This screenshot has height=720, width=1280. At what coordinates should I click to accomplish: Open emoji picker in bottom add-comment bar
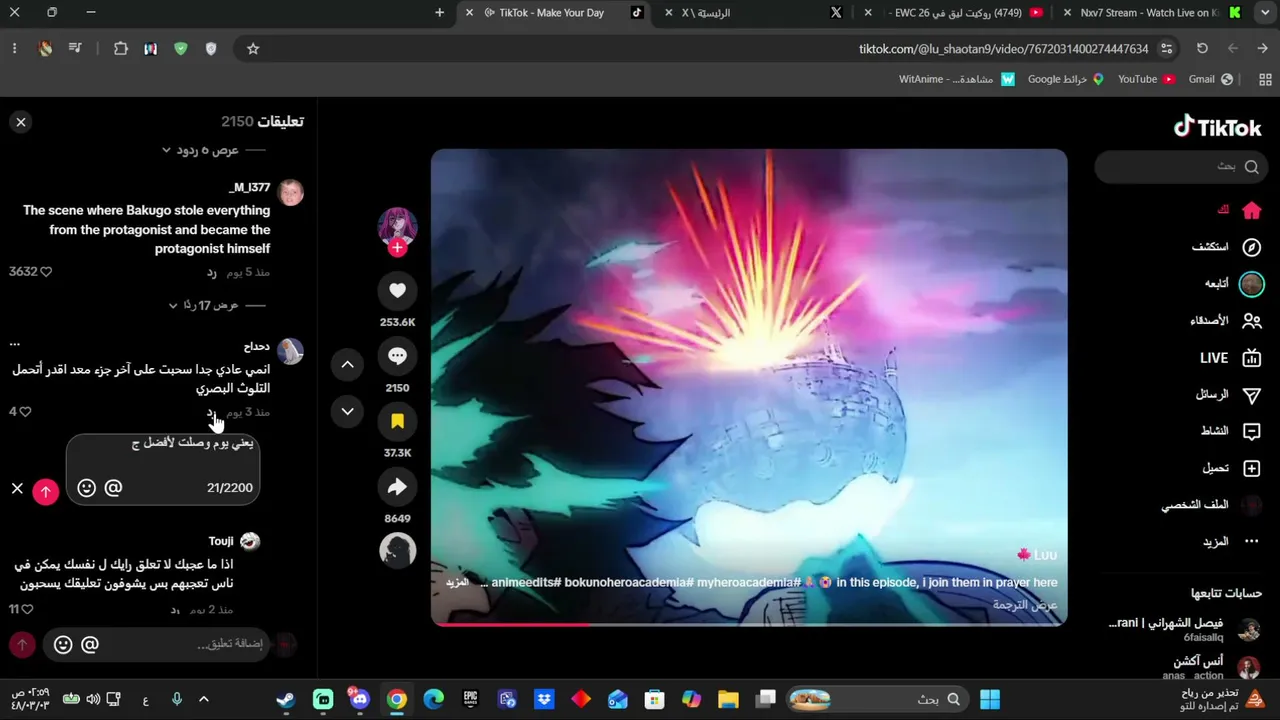[63, 645]
